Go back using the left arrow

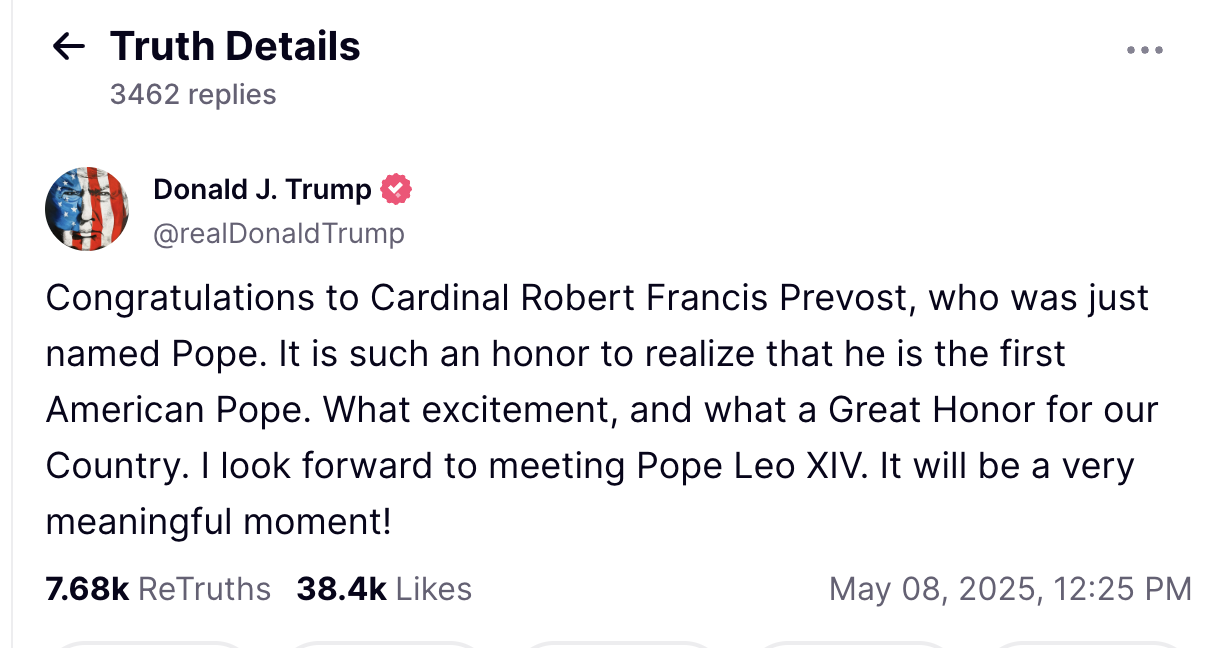pyautogui.click(x=68, y=46)
